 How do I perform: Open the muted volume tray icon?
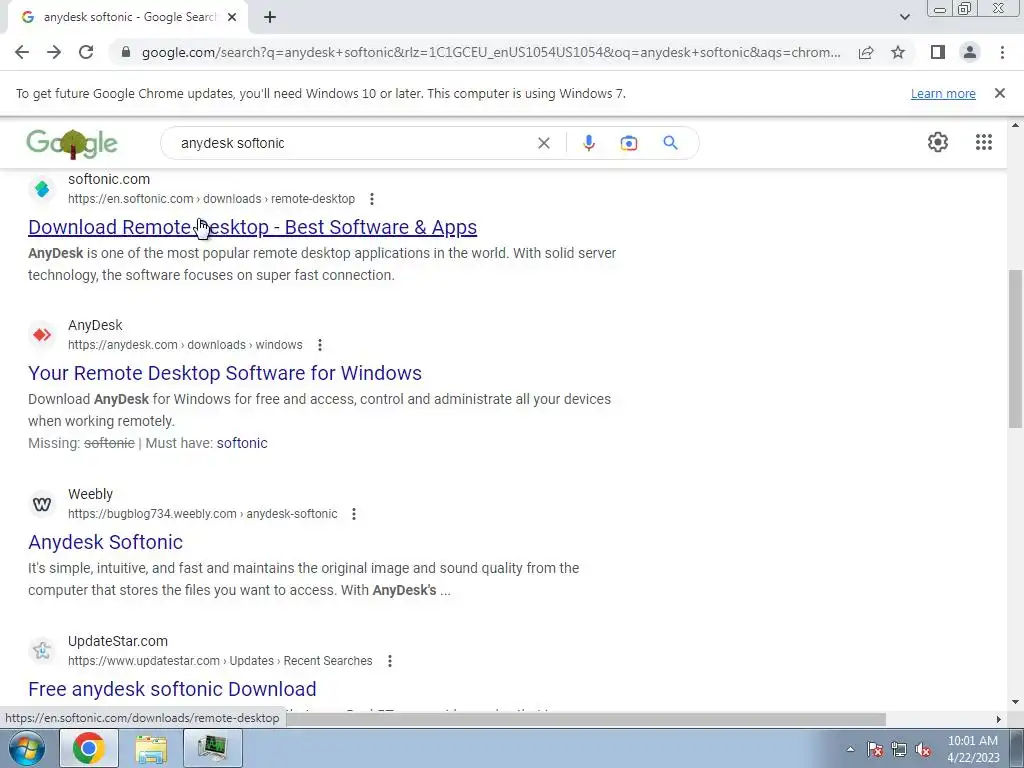coord(923,749)
